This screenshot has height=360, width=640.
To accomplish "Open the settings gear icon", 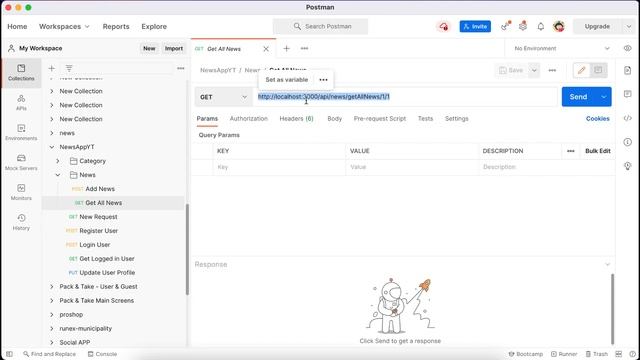I will [x=523, y=27].
